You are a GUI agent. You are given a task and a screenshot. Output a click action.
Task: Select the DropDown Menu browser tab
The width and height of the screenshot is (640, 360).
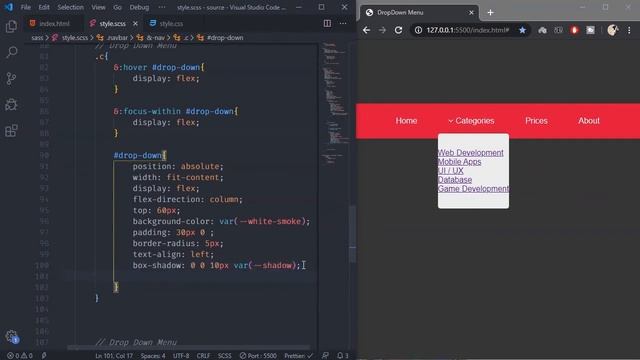pos(420,13)
